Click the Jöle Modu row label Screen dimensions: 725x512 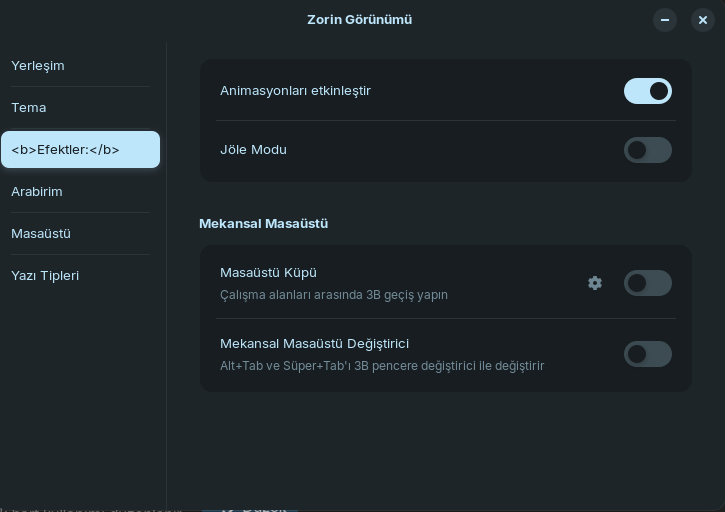(x=253, y=150)
